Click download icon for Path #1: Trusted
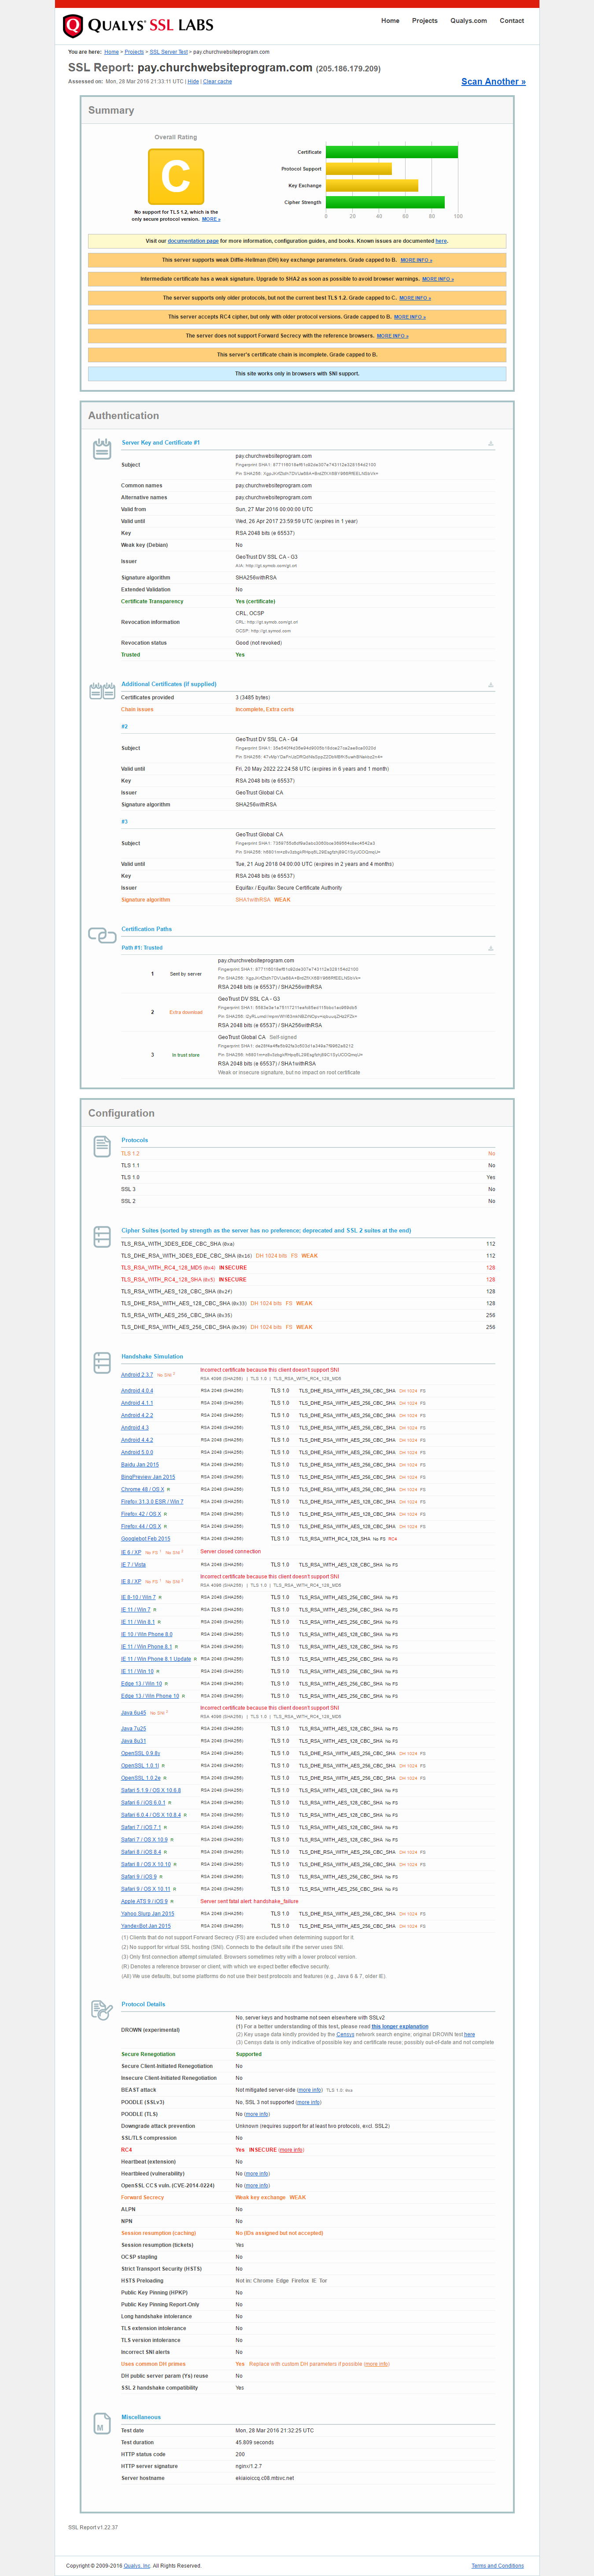Screen dimensions: 594x2576 pyautogui.click(x=490, y=948)
